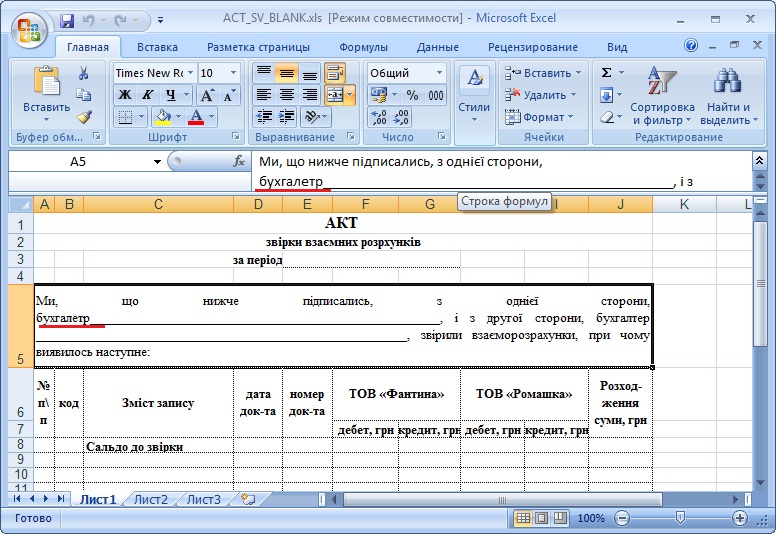Expand the Name Box dropdown arrow

coord(157,162)
